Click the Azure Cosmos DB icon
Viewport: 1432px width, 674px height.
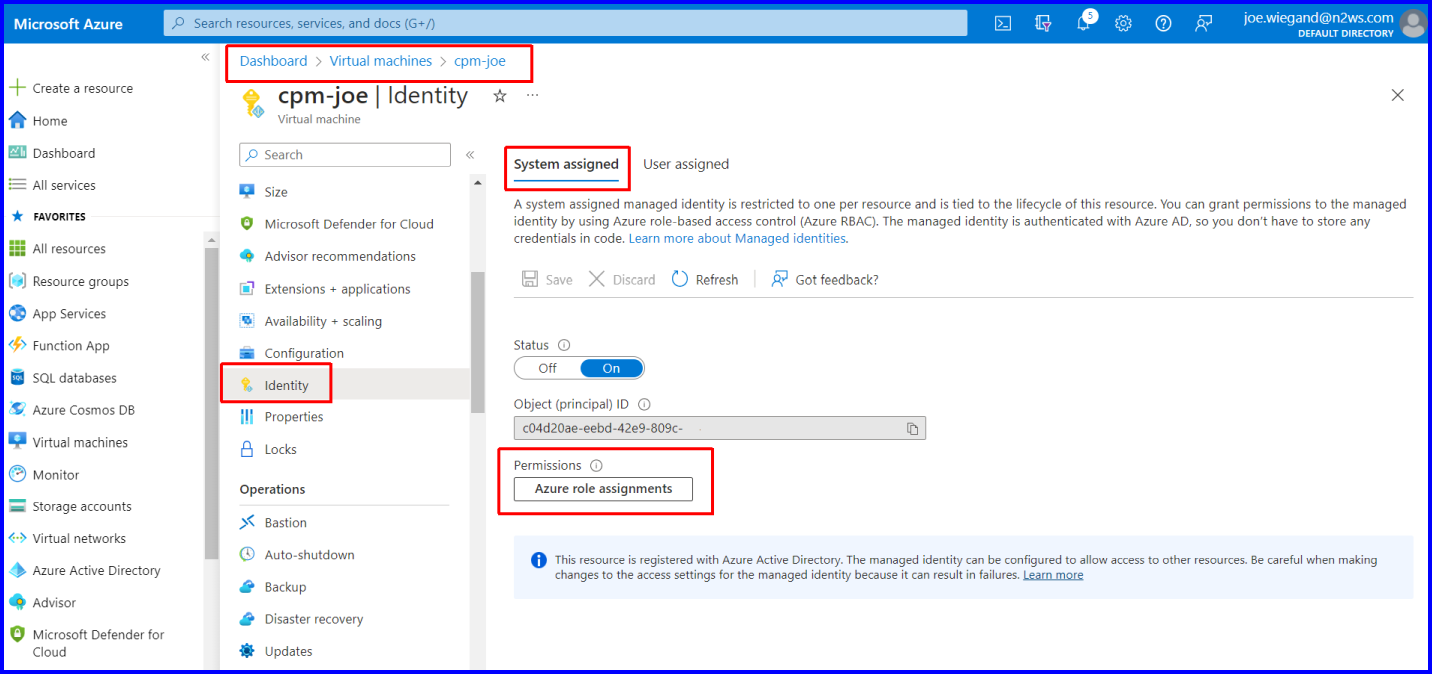point(17,410)
